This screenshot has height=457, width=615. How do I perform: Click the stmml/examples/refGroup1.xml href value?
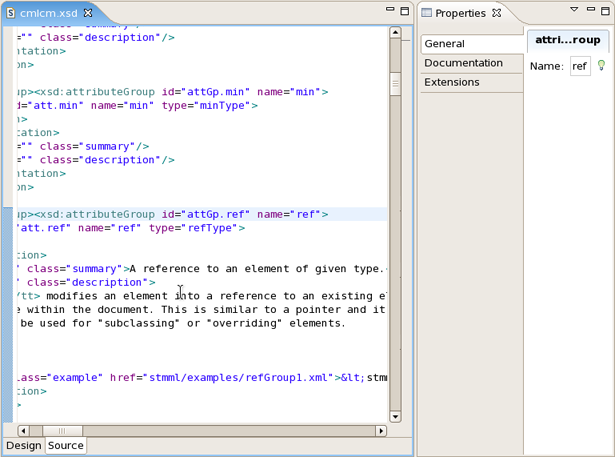(238, 378)
